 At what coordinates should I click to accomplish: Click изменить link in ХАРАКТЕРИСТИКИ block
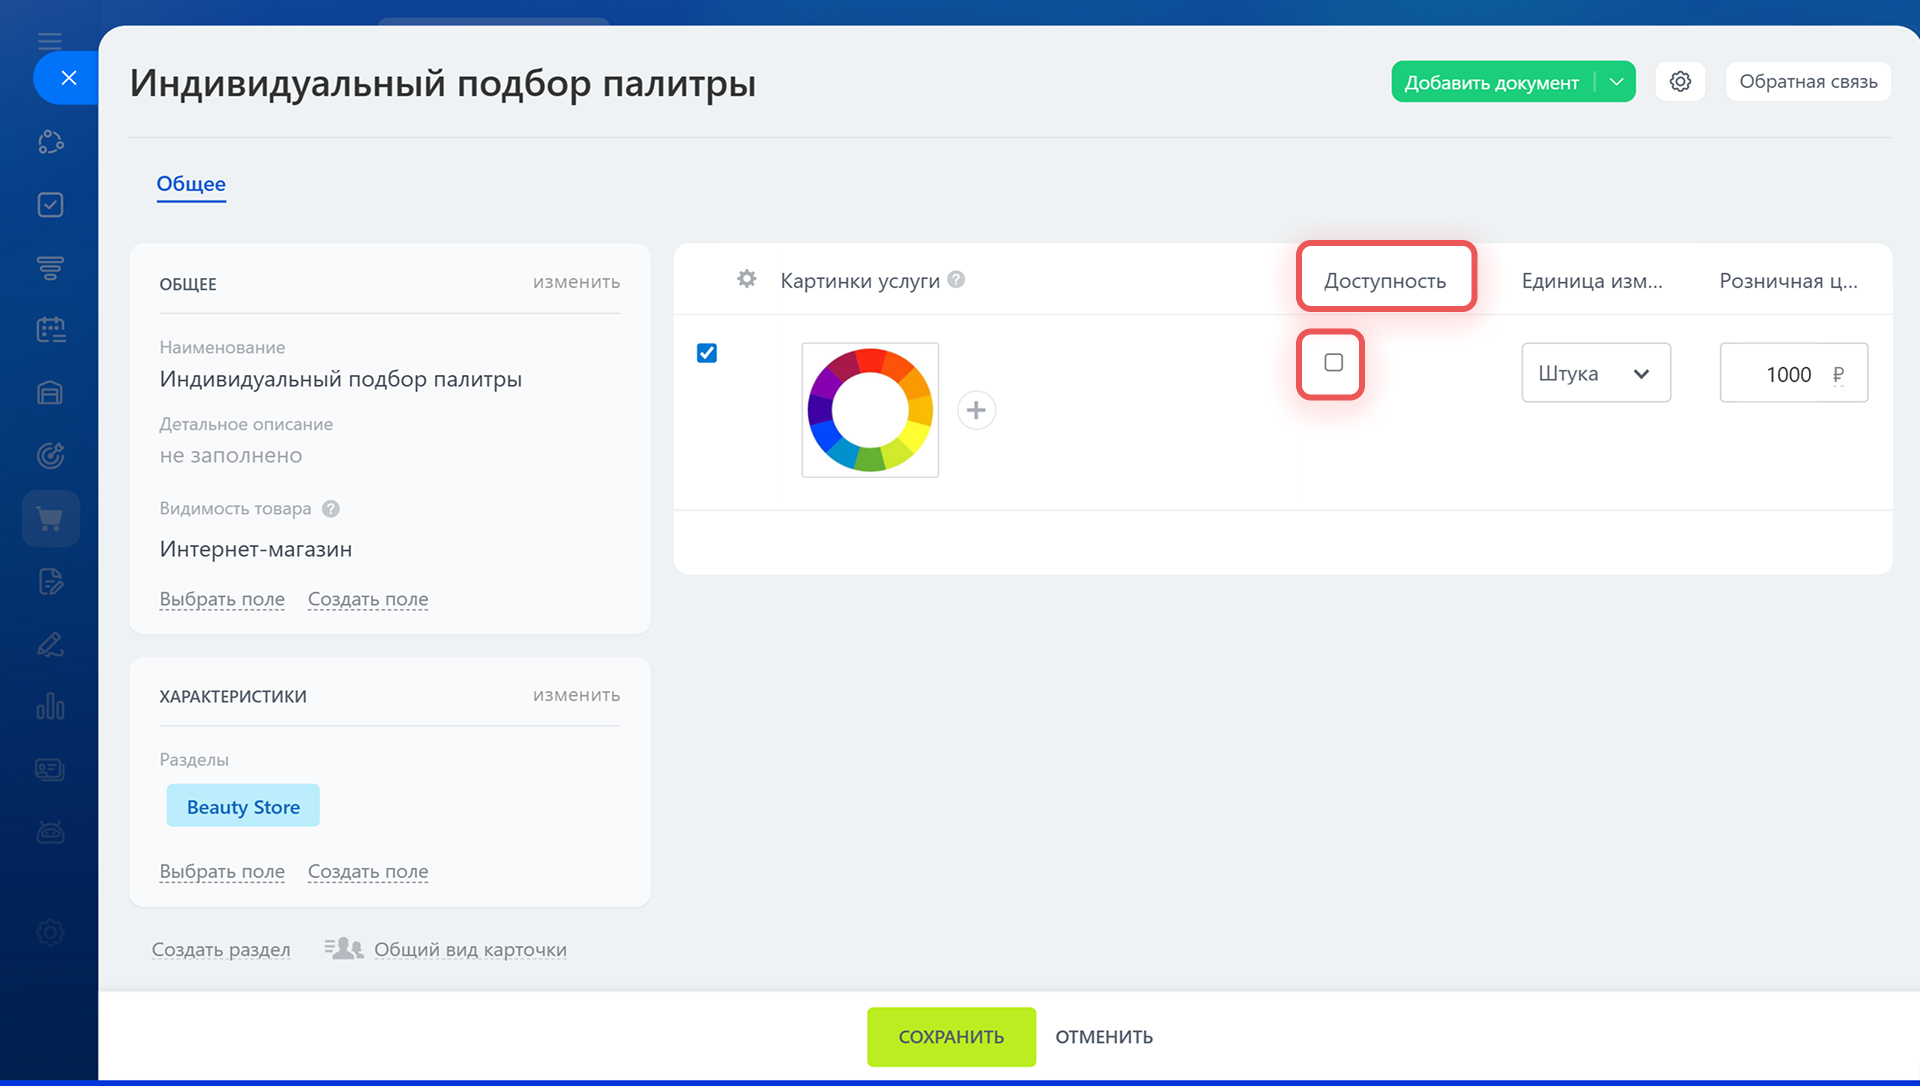pos(576,695)
